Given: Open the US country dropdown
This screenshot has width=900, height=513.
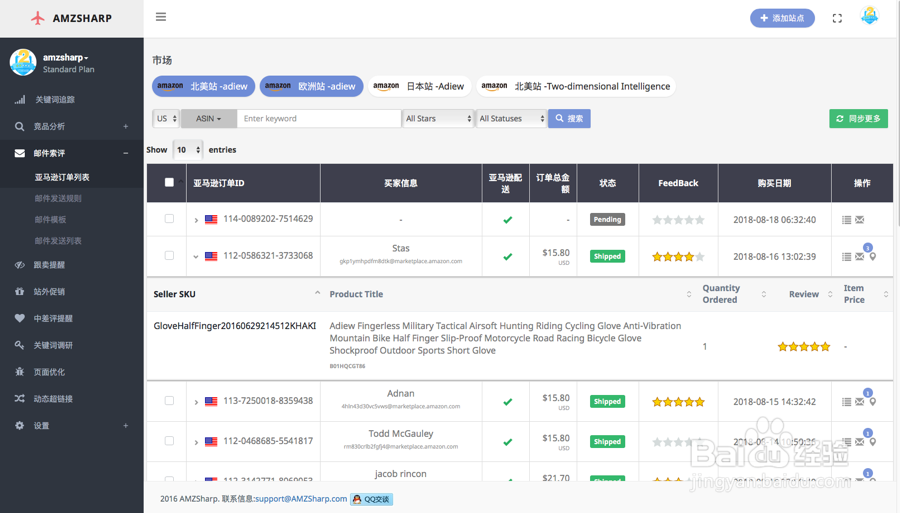Looking at the screenshot, I should pyautogui.click(x=166, y=118).
